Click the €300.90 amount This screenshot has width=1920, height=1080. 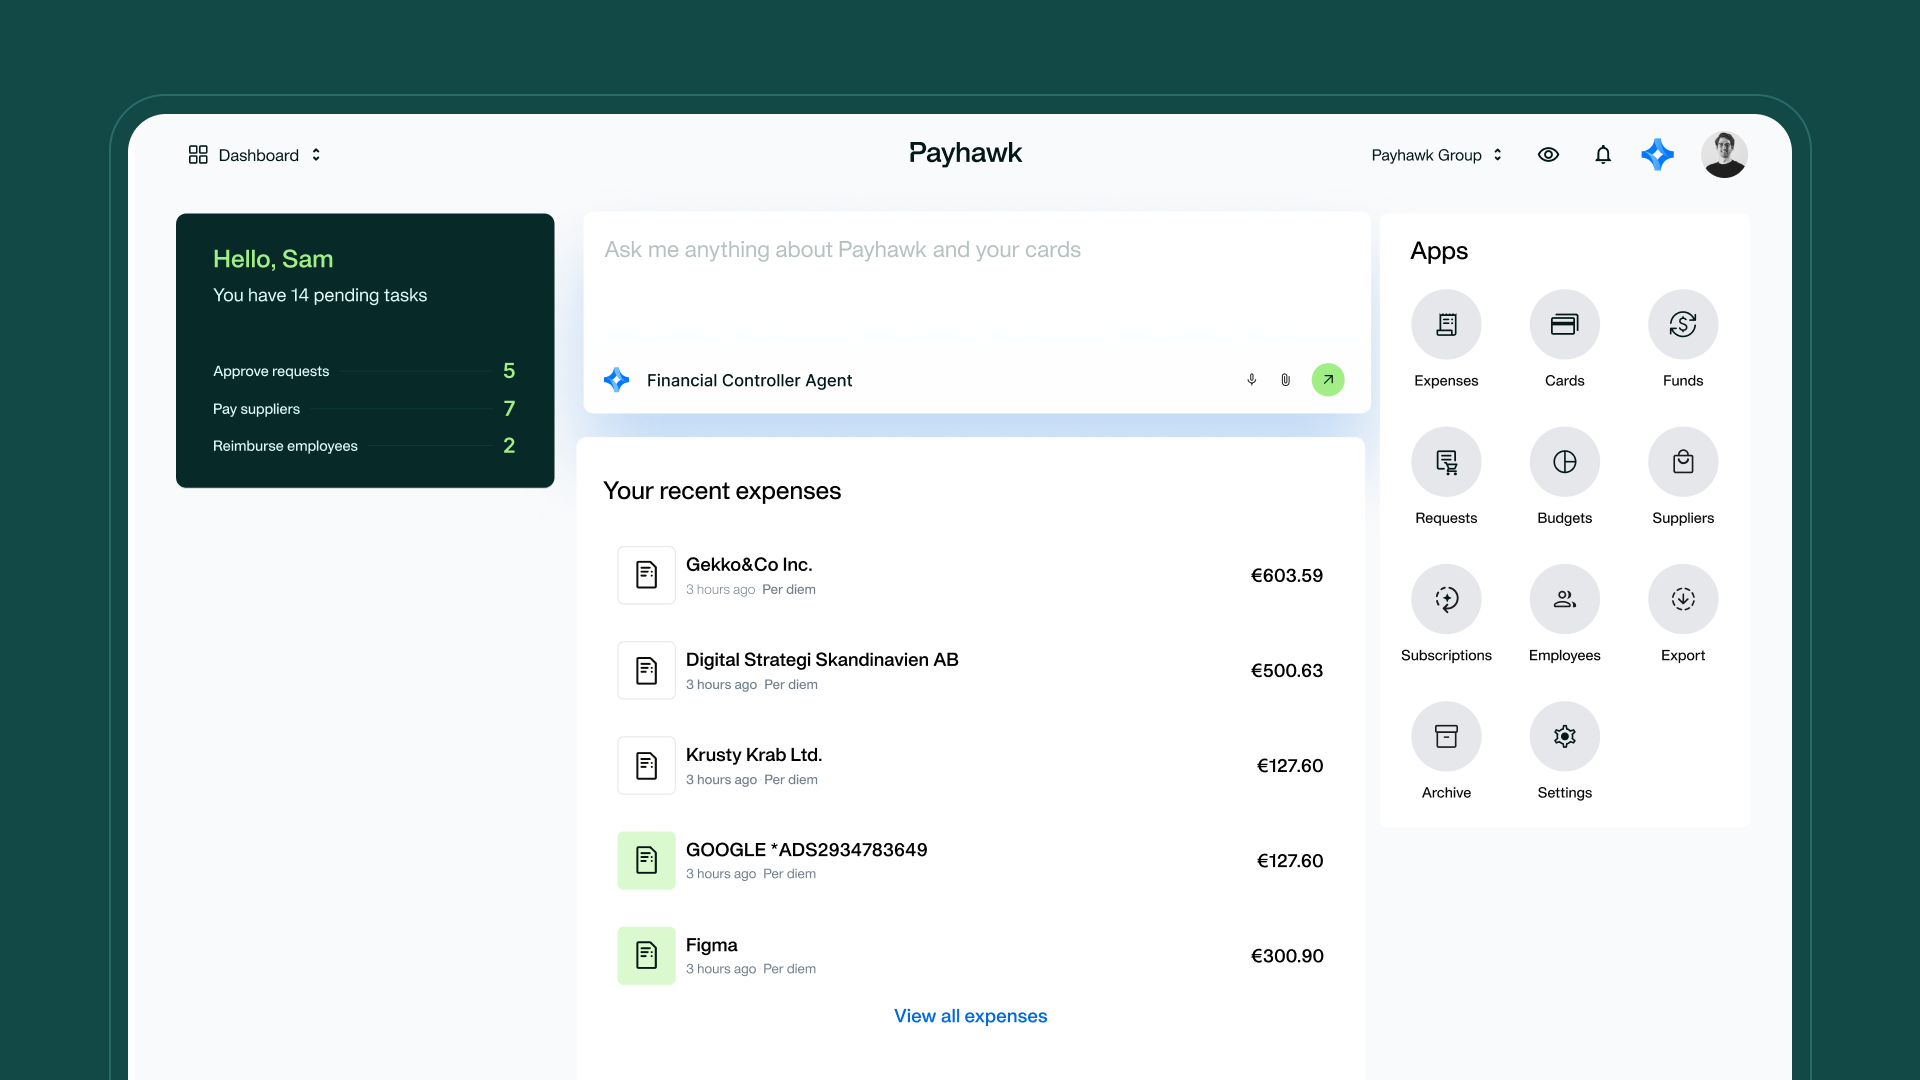1286,955
